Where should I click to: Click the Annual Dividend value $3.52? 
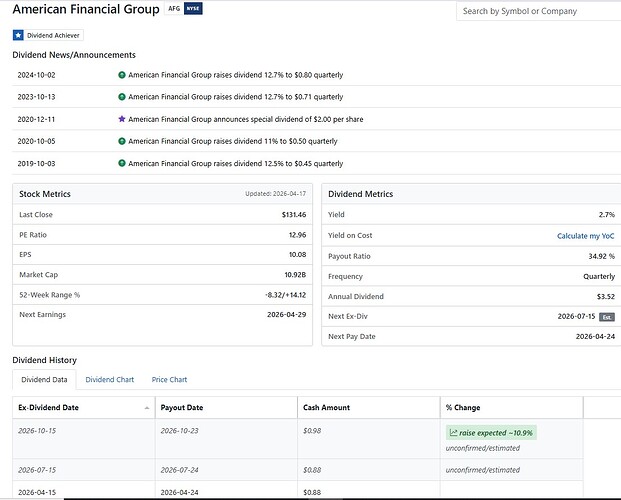tap(606, 296)
